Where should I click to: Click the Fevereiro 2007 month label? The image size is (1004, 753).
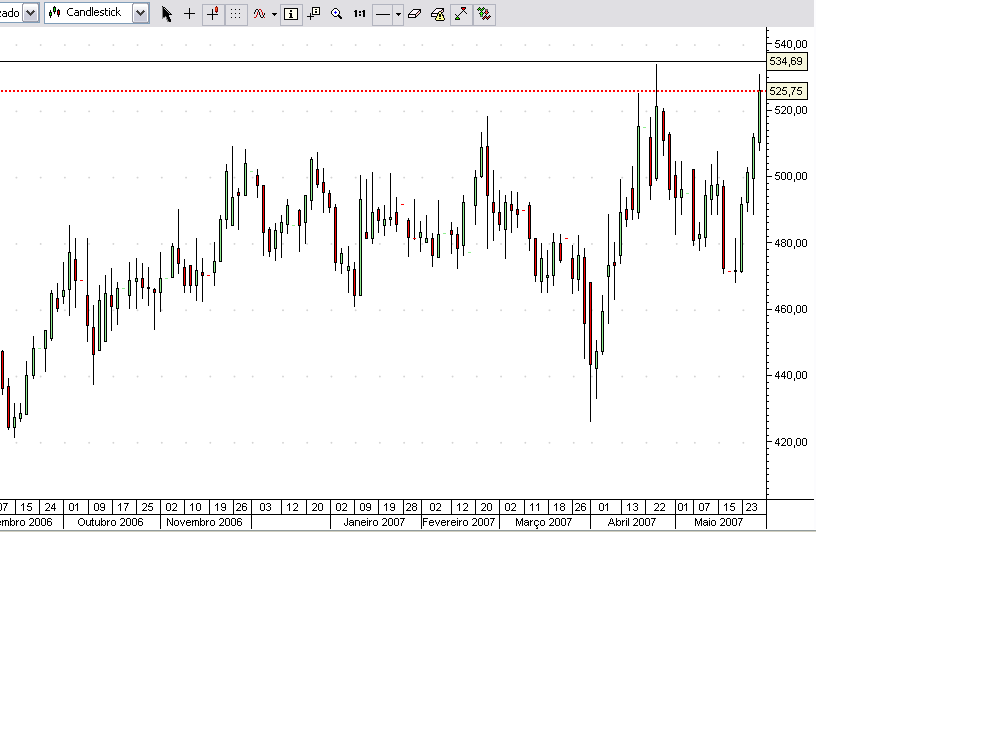click(x=458, y=522)
